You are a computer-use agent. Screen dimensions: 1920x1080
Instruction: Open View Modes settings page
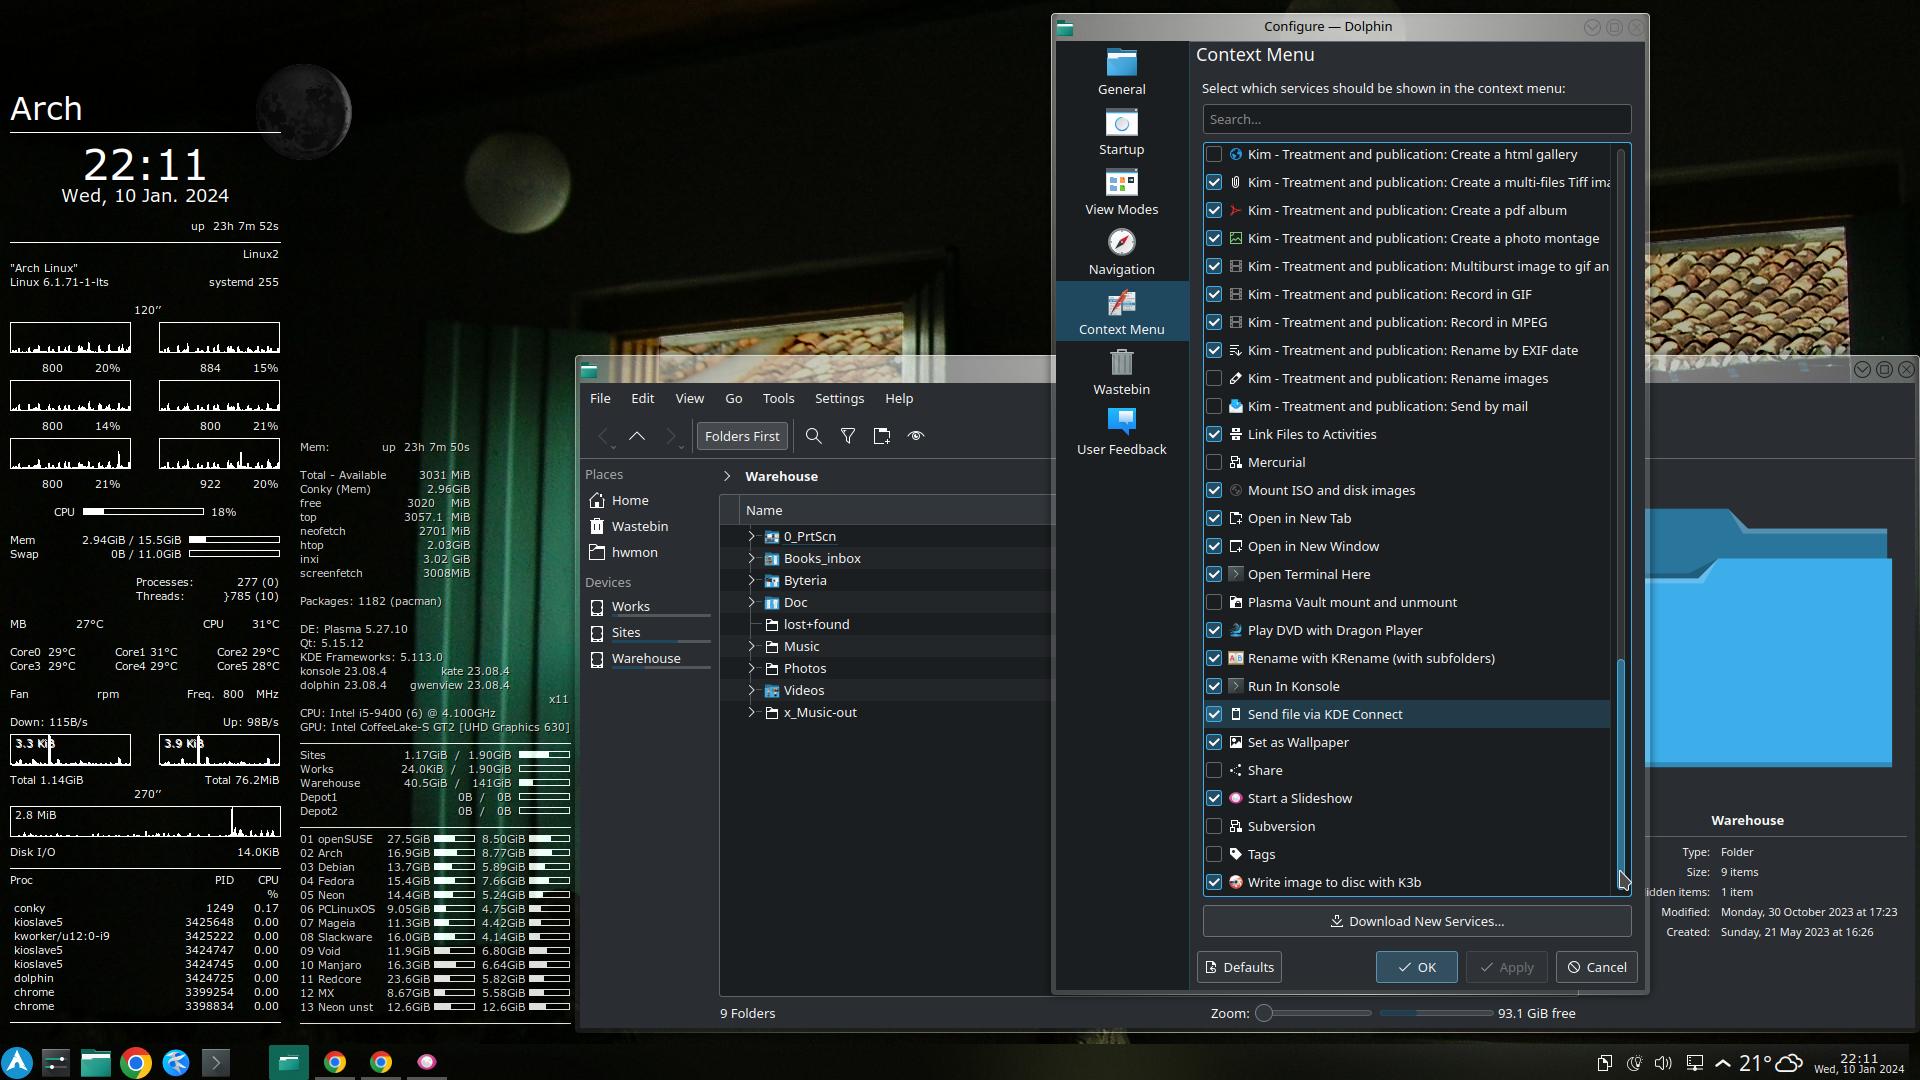[x=1121, y=192]
